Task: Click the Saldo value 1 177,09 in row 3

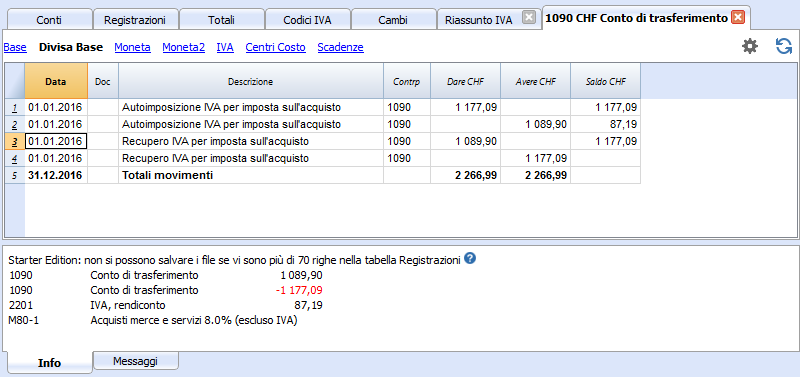Action: (x=606, y=141)
